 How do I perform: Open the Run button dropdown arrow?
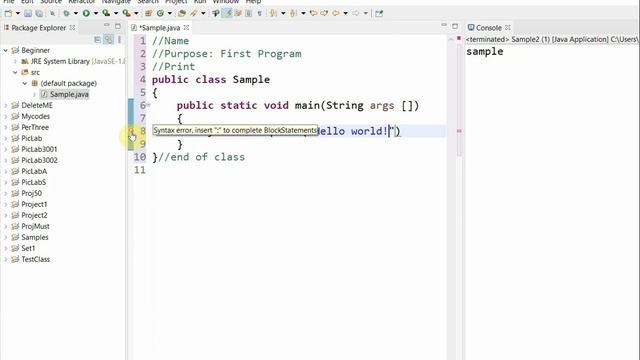96,13
